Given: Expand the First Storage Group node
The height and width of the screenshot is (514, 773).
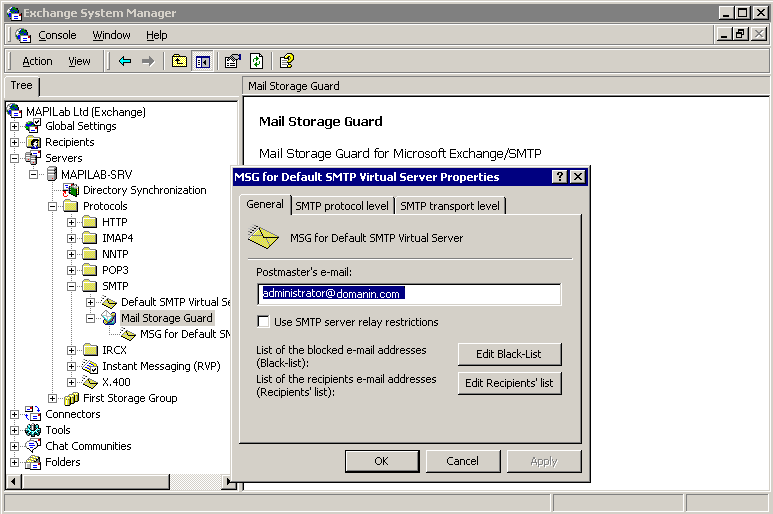Looking at the screenshot, I should click(53, 398).
